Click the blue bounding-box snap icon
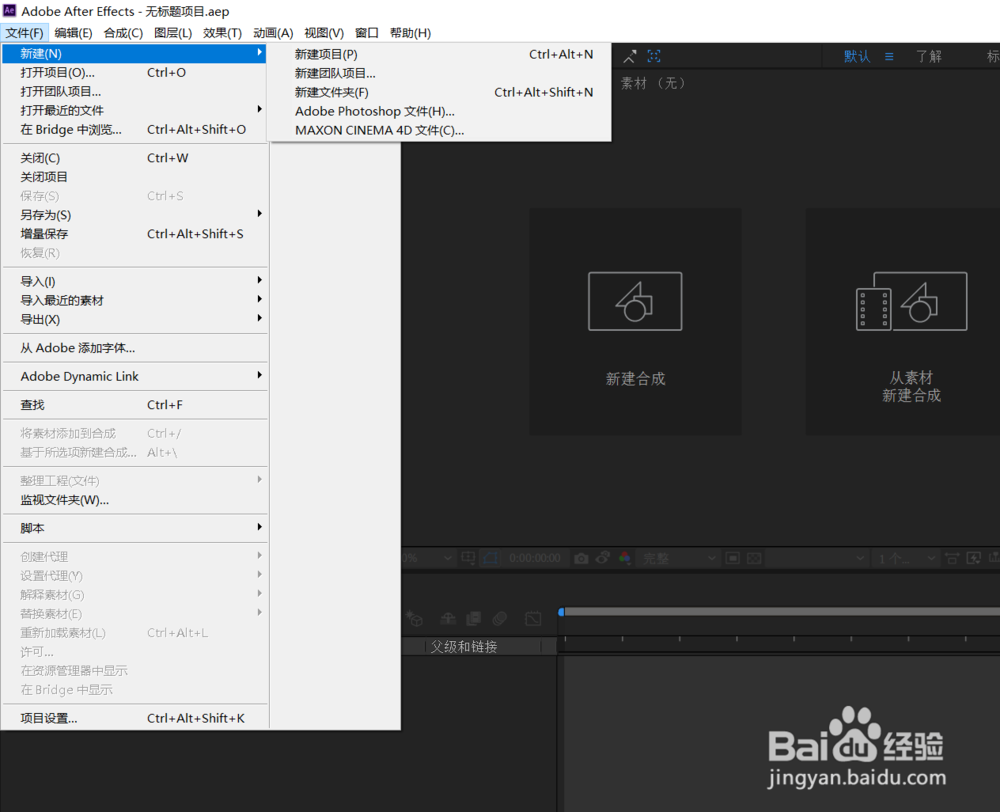 coord(654,56)
